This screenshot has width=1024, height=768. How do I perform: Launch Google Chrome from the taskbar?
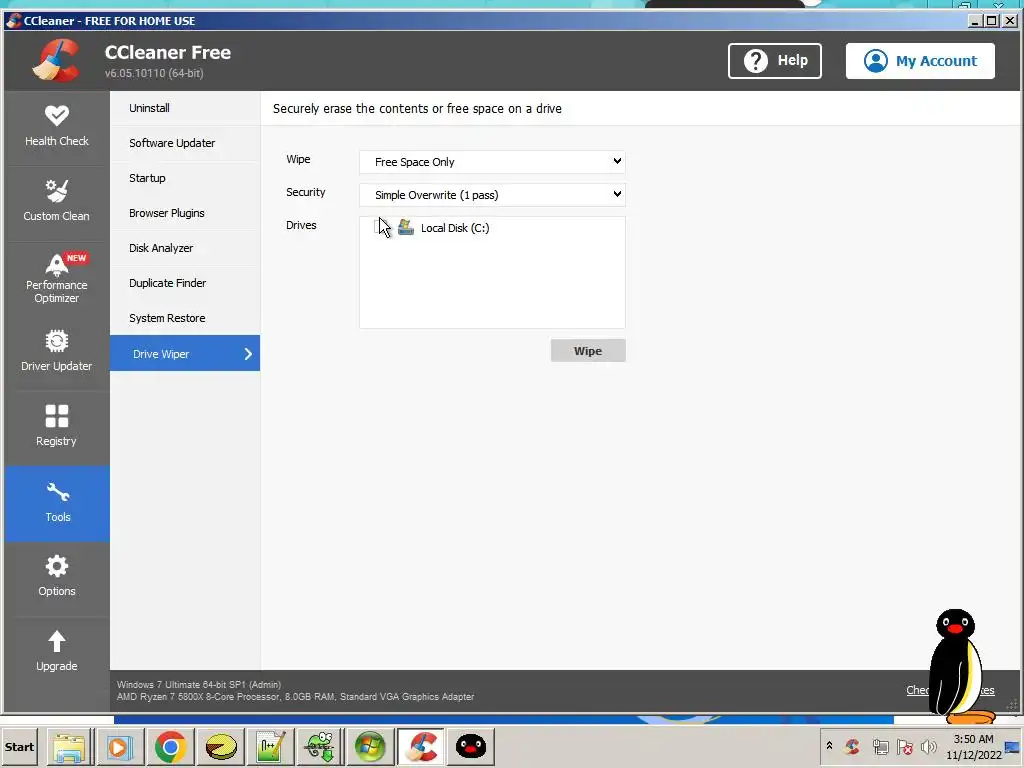point(170,746)
